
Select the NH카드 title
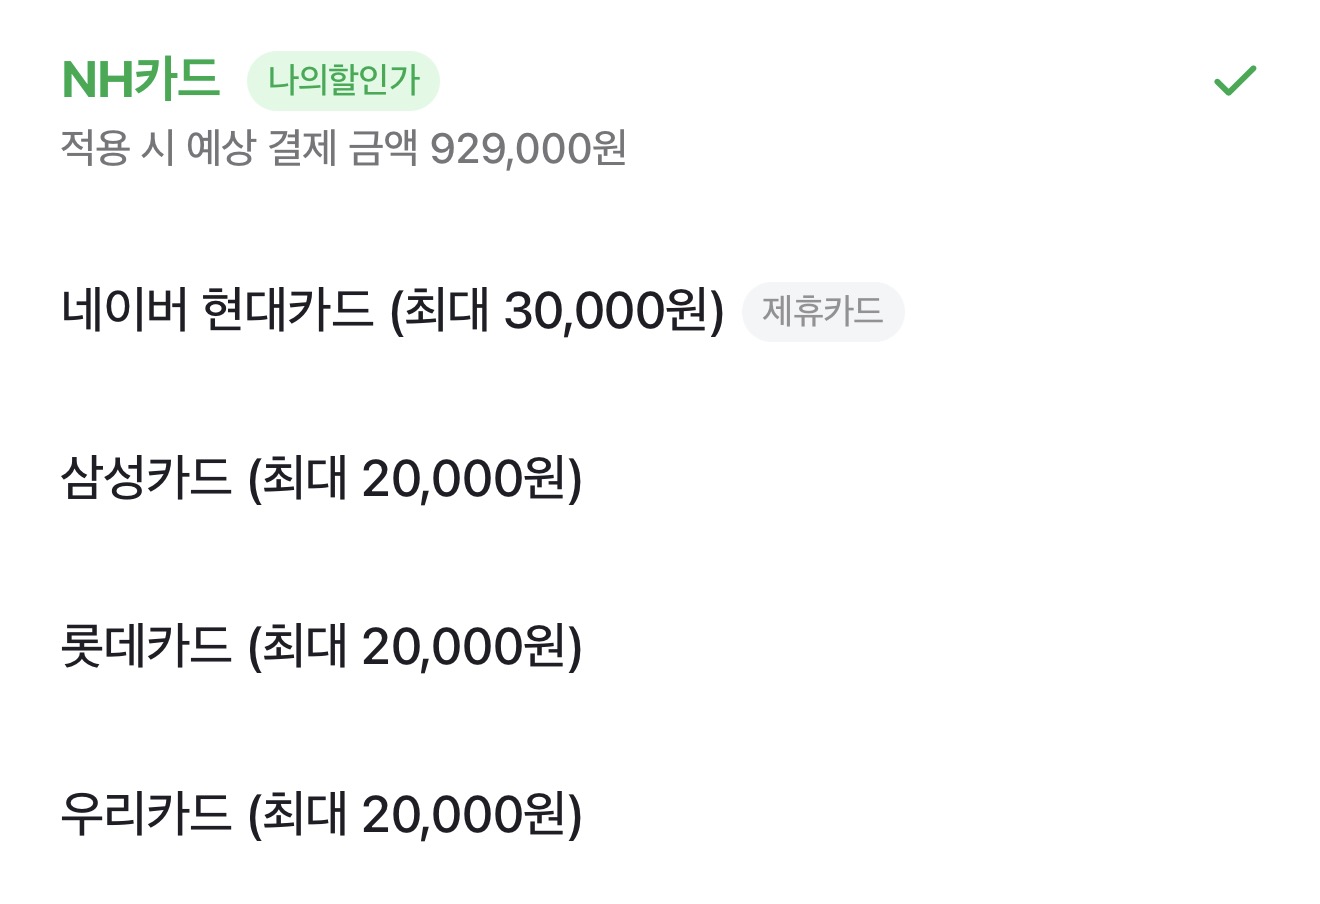click(141, 79)
